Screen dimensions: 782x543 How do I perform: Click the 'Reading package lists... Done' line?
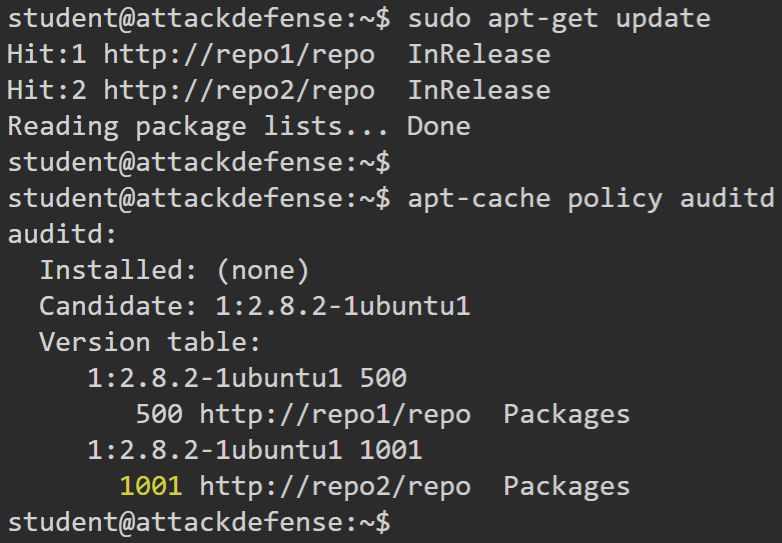[239, 127]
